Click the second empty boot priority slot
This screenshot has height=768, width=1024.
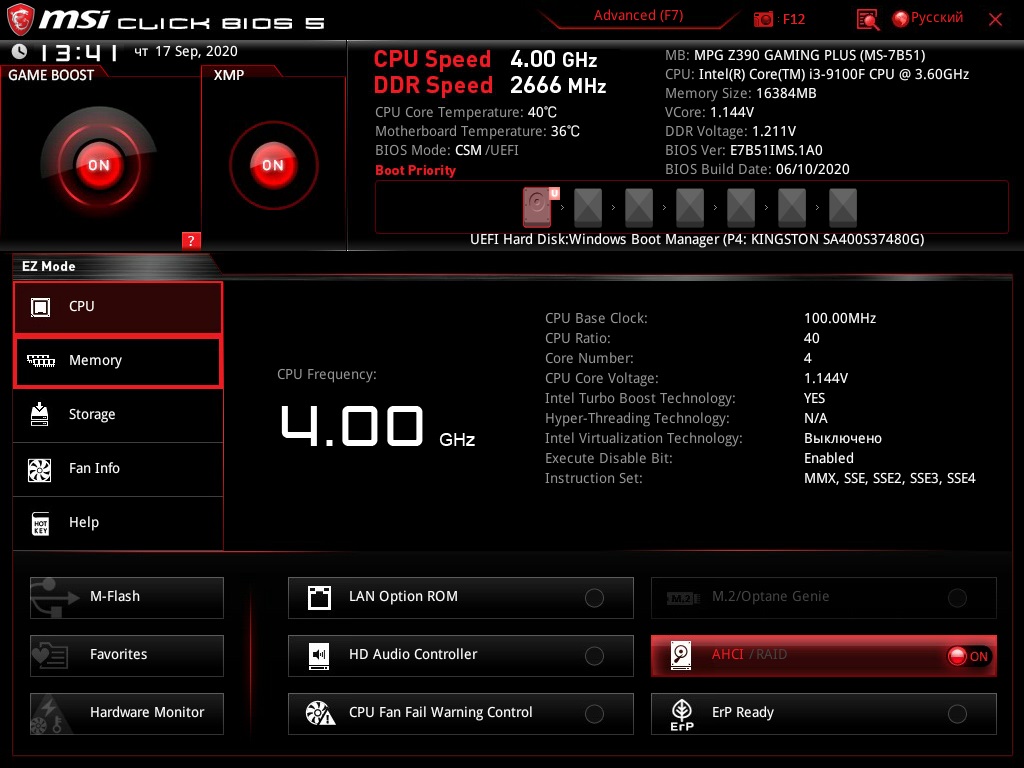click(x=588, y=207)
